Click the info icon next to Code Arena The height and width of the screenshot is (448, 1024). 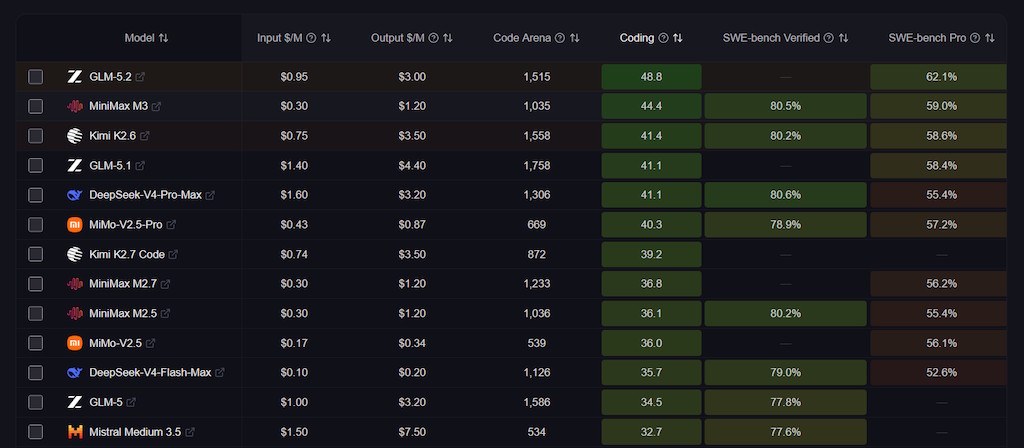[560, 38]
